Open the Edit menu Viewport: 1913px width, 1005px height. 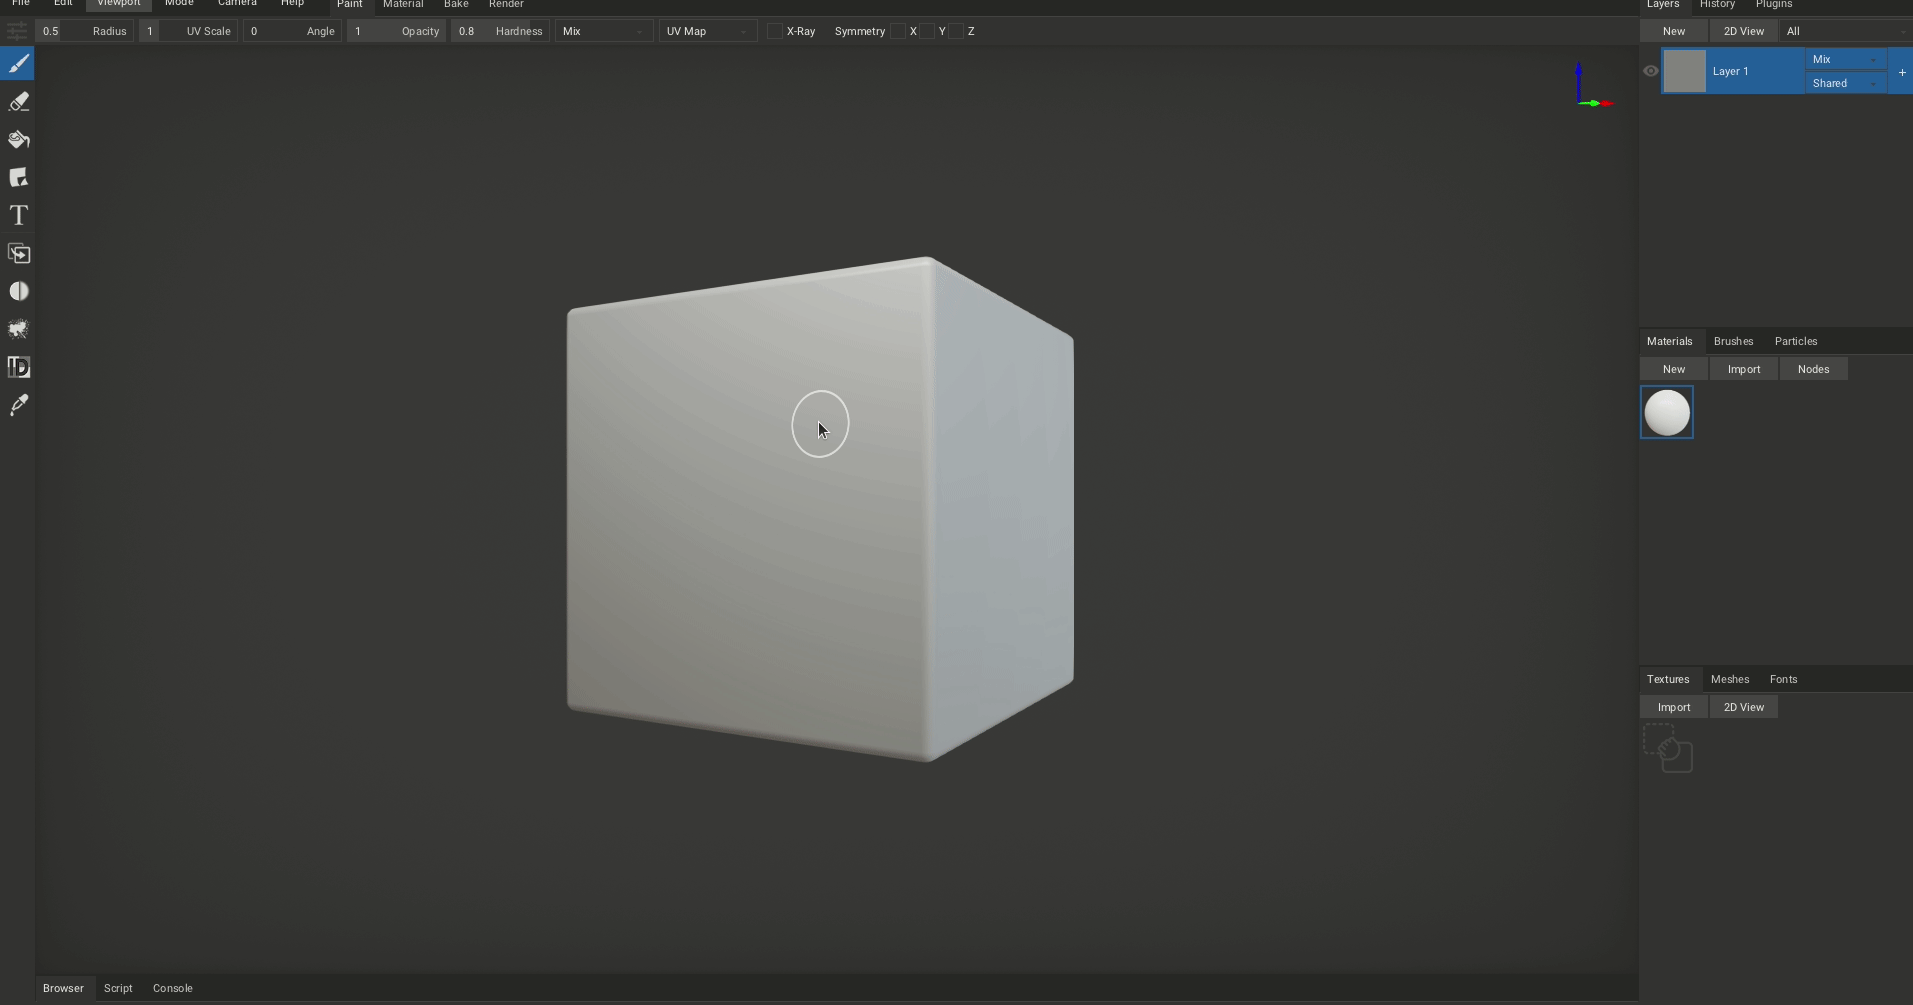[63, 4]
